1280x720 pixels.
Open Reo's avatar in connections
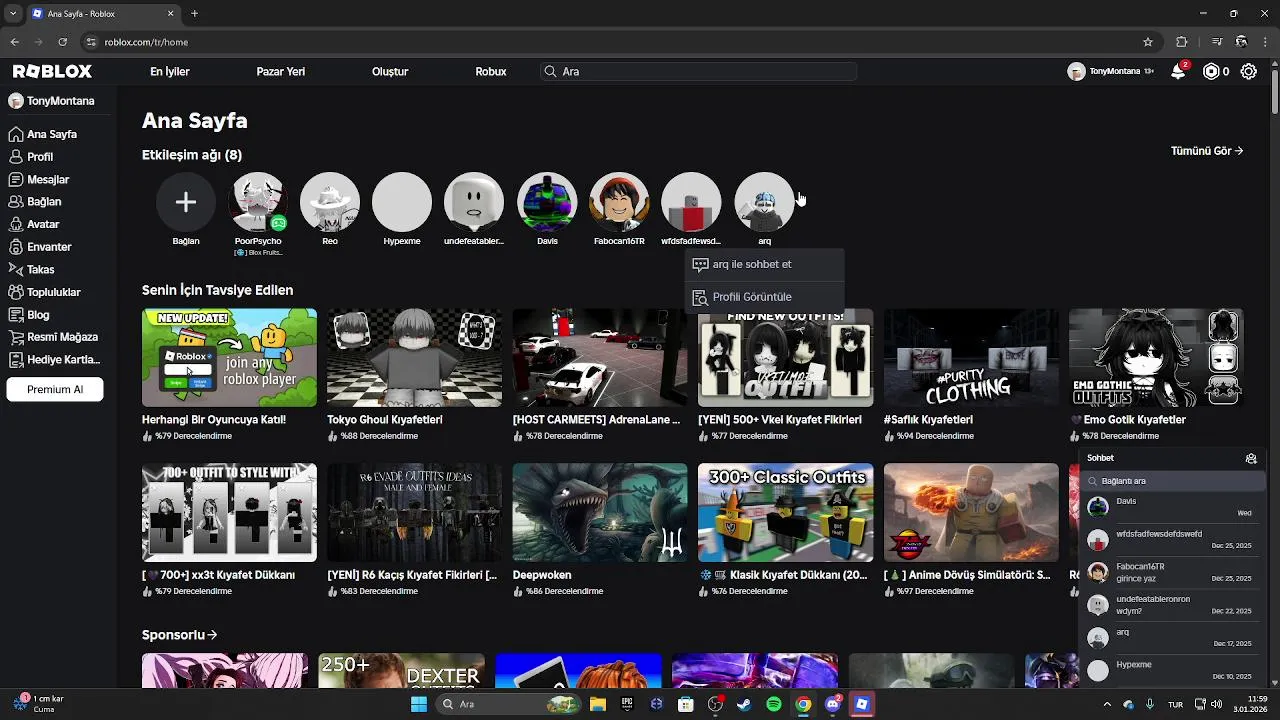[330, 202]
